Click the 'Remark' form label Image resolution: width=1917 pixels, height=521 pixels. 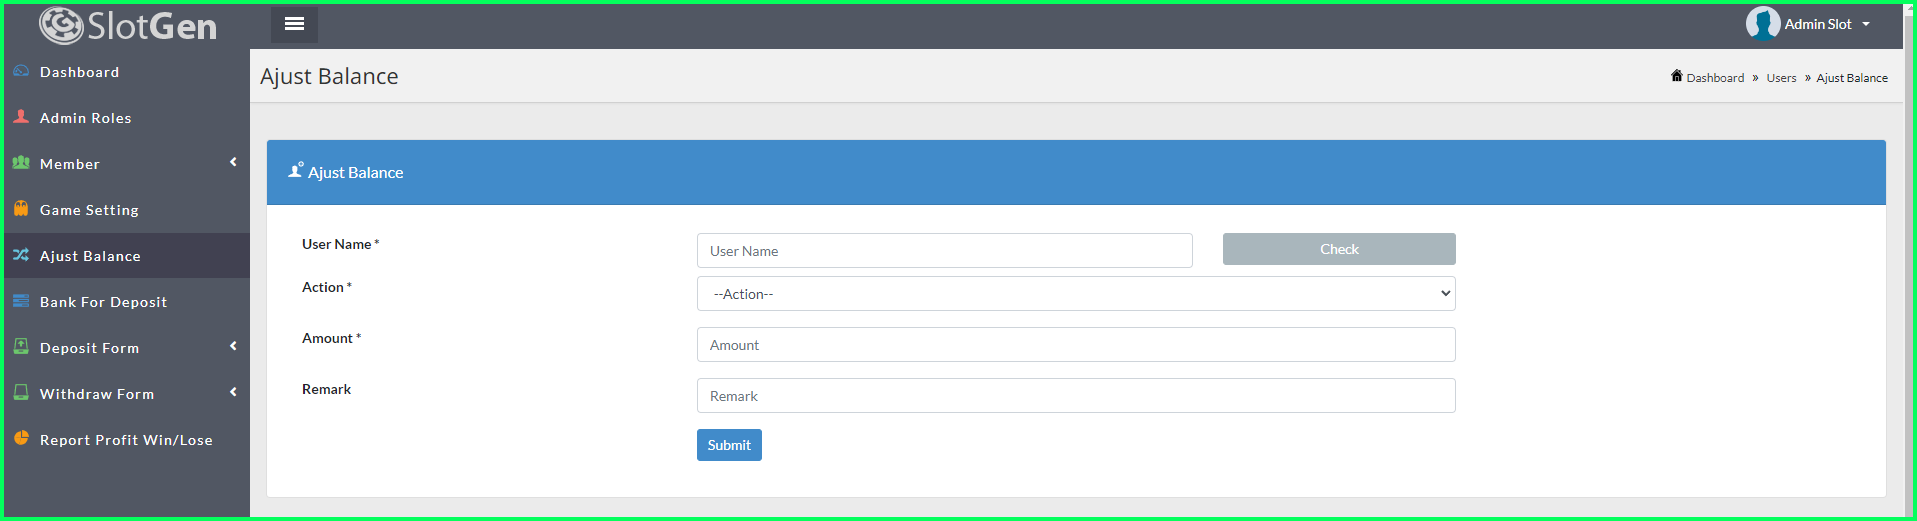327,389
